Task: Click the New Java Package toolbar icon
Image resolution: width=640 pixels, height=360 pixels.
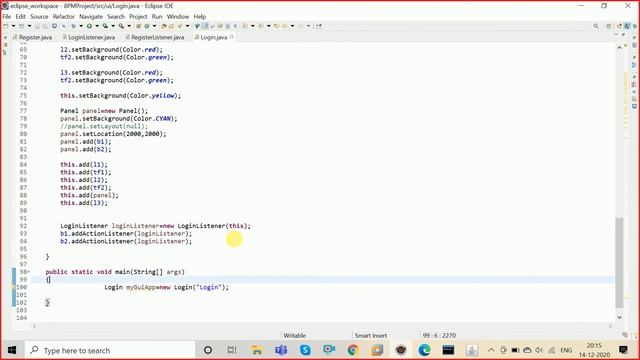Action: pyautogui.click(x=138, y=26)
